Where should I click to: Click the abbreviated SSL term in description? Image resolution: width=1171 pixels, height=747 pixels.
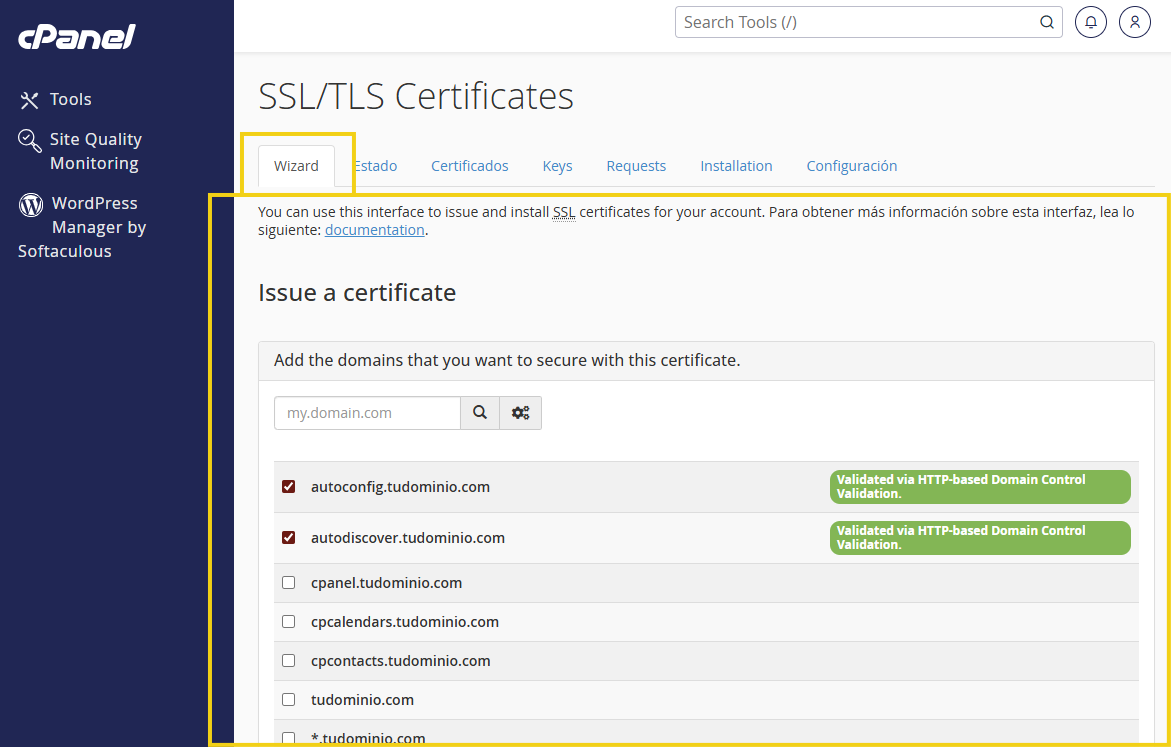tap(564, 212)
